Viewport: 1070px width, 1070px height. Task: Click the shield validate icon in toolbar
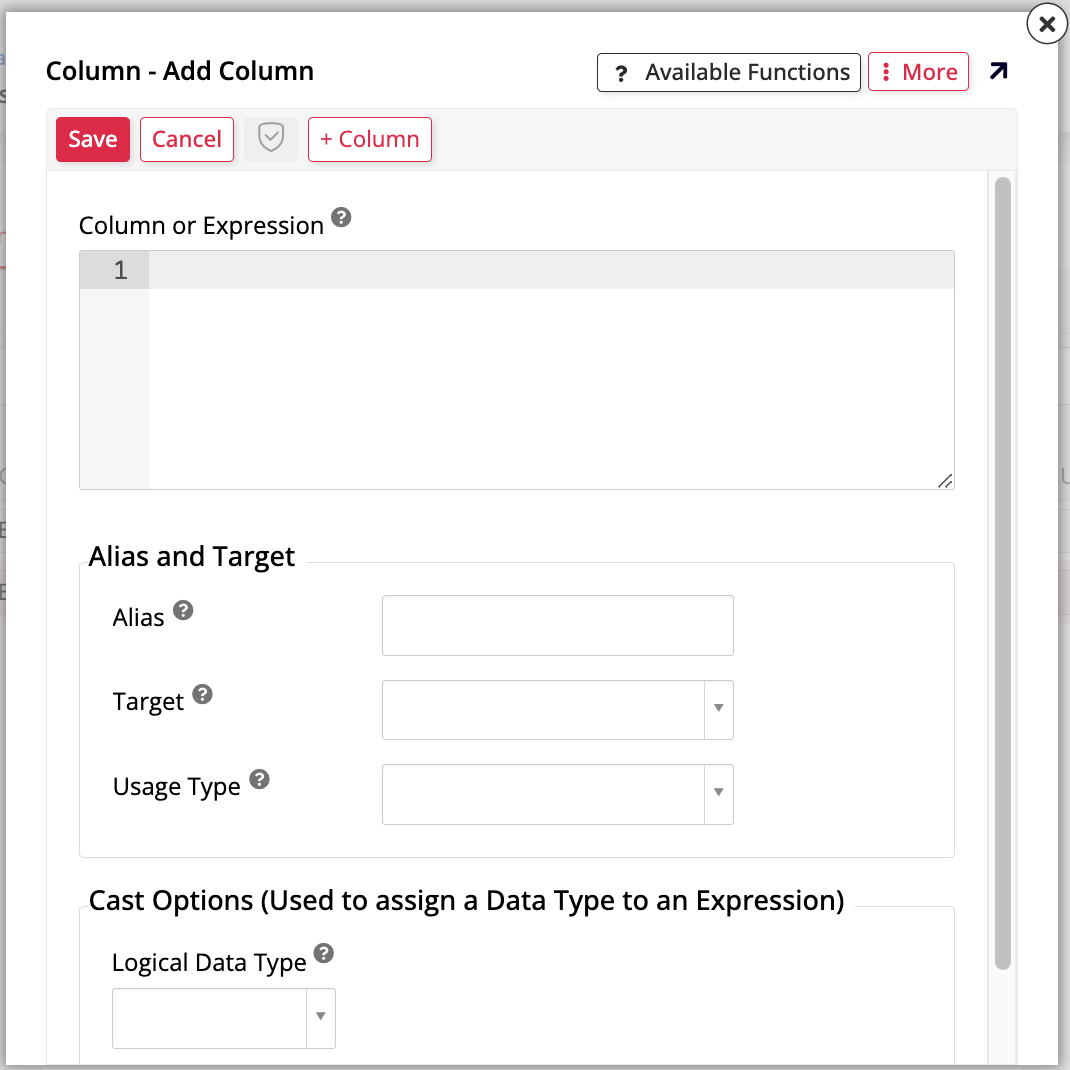(271, 139)
